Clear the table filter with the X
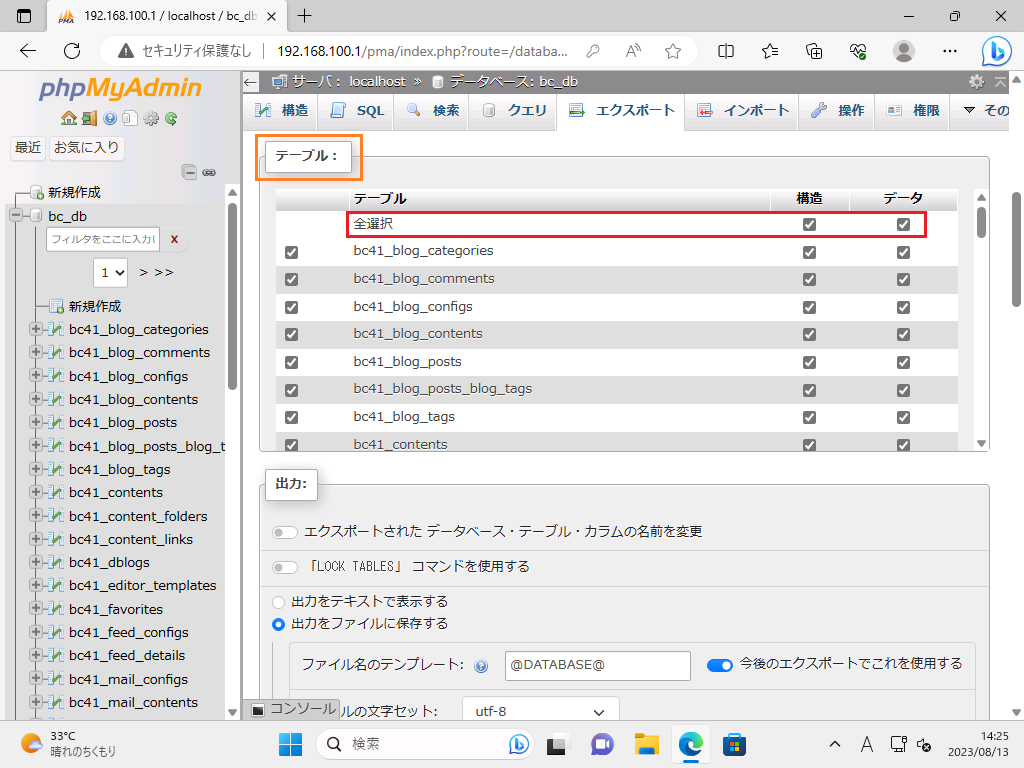This screenshot has height=768, width=1024. 174,239
